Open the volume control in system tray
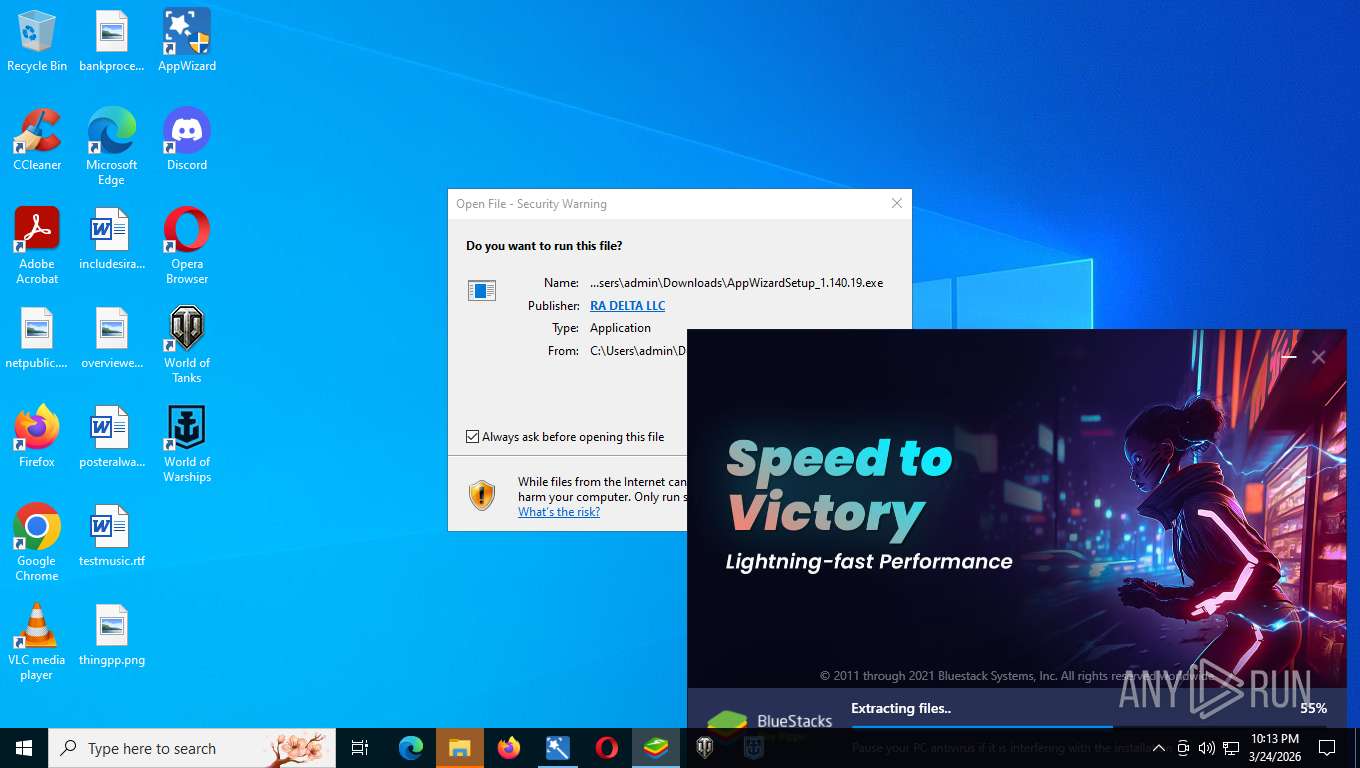 [1206, 748]
